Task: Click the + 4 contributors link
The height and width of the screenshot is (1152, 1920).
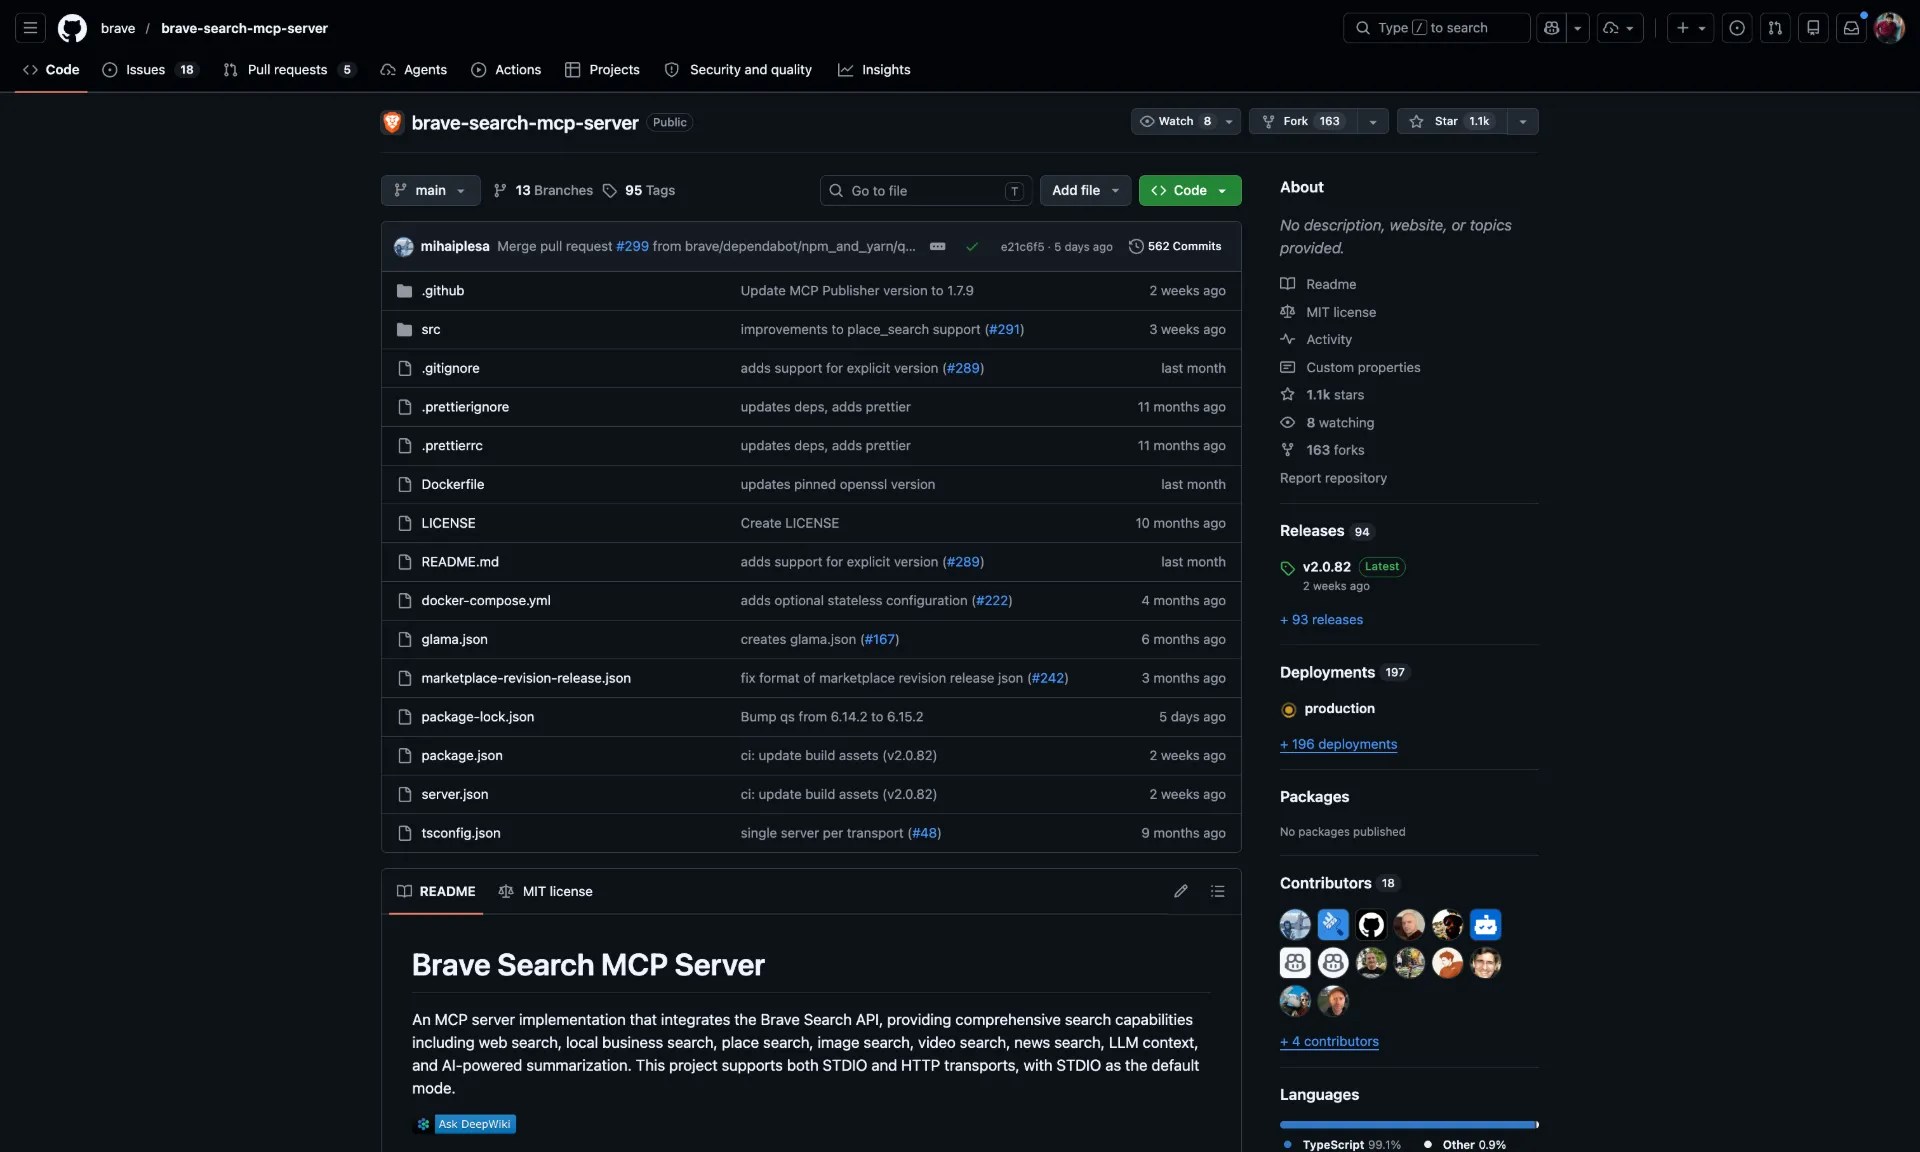Action: click(x=1329, y=1041)
